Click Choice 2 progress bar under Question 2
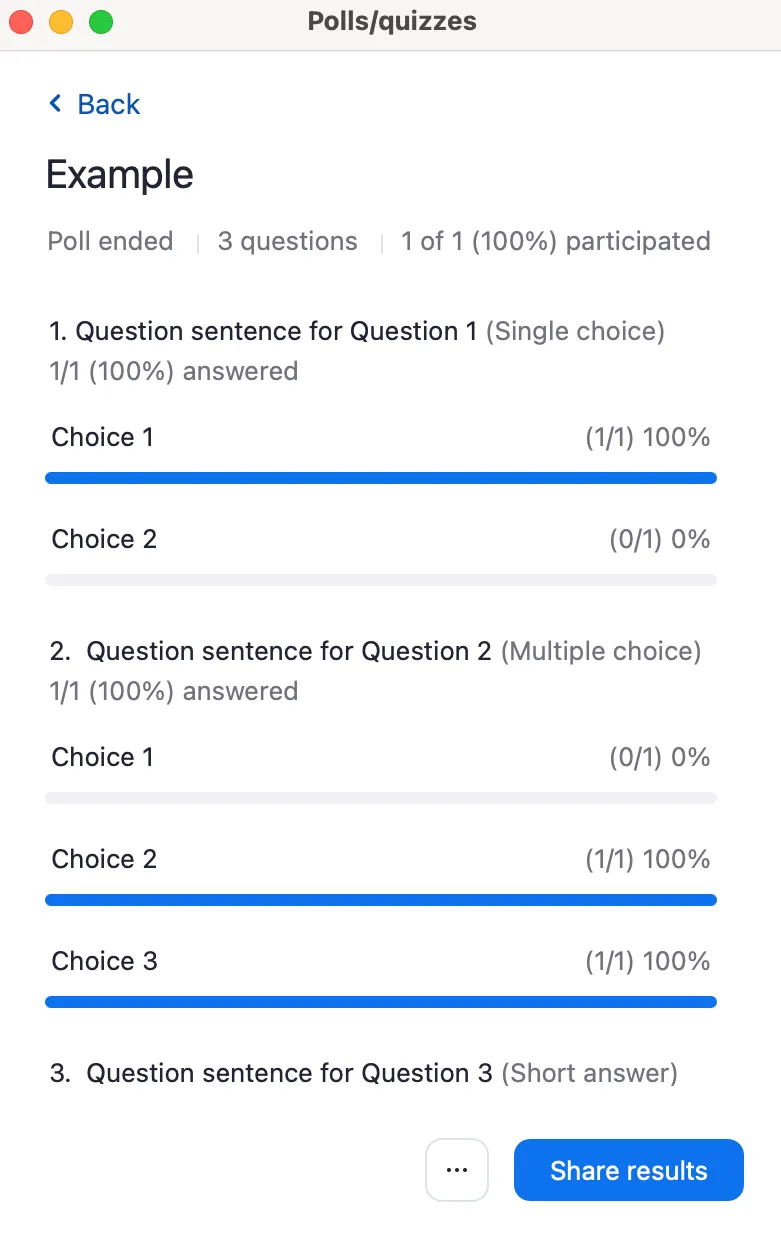This screenshot has height=1244, width=781. [x=380, y=900]
